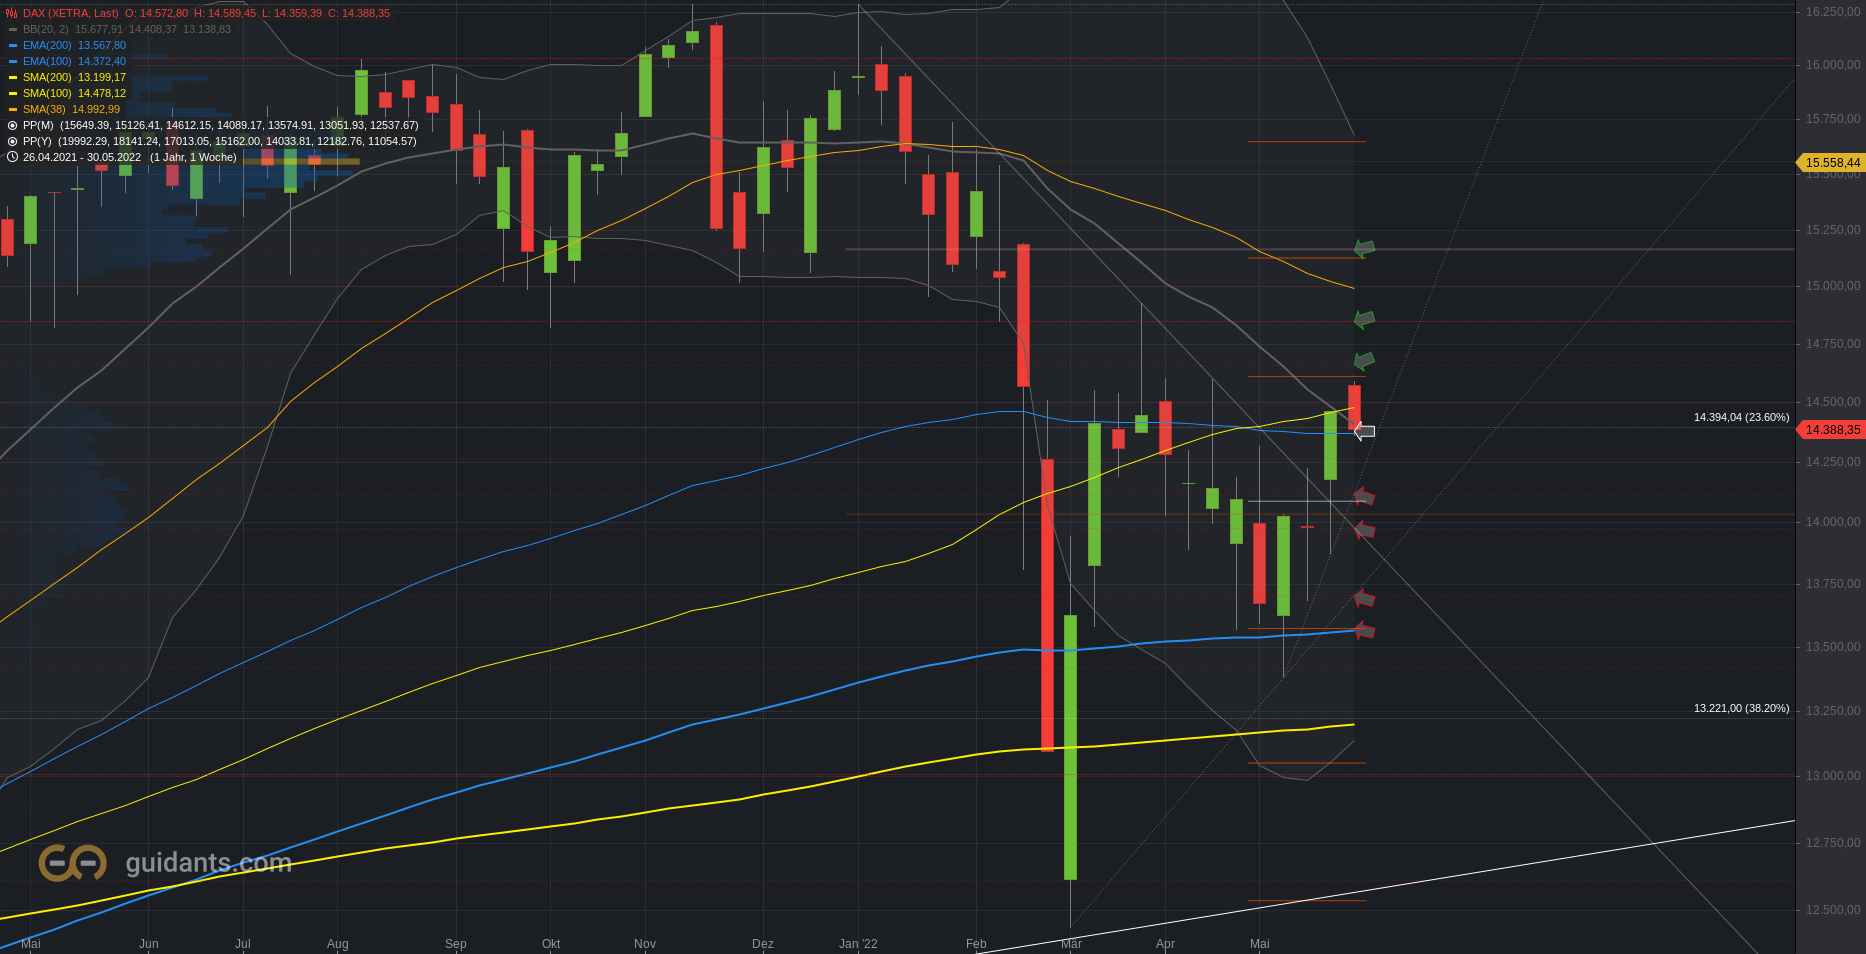Open the DAX (XETRA, Last) instrument settings

(x=70, y=13)
